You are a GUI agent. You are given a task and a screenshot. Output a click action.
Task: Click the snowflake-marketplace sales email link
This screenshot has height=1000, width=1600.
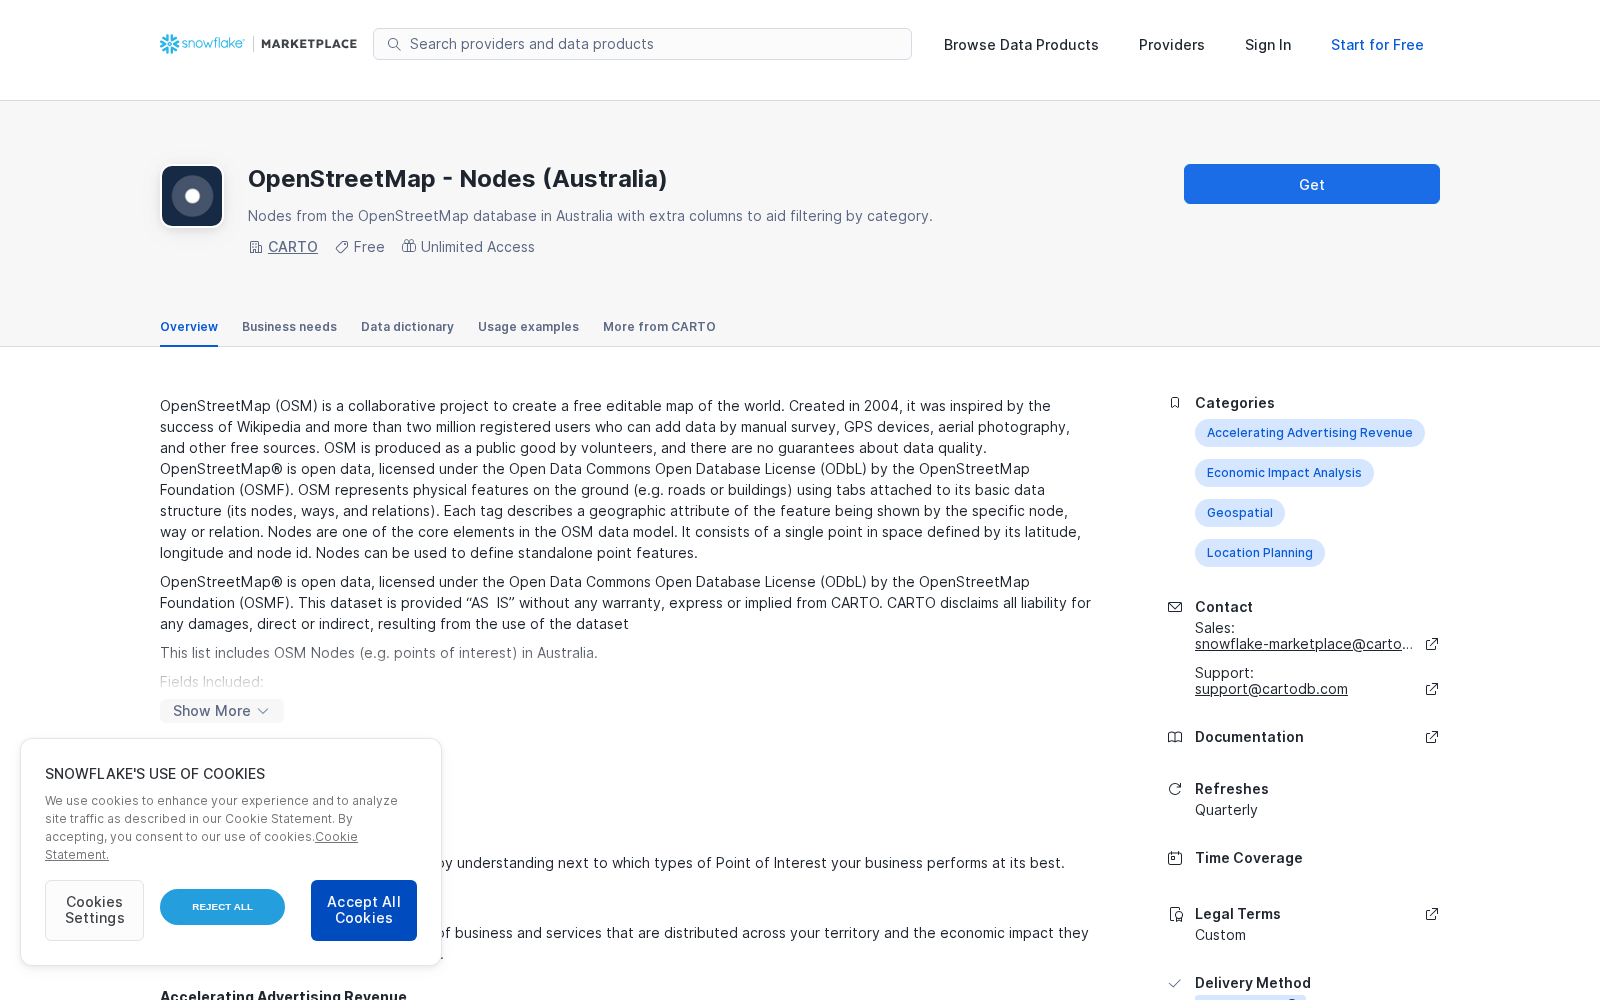pos(1304,644)
